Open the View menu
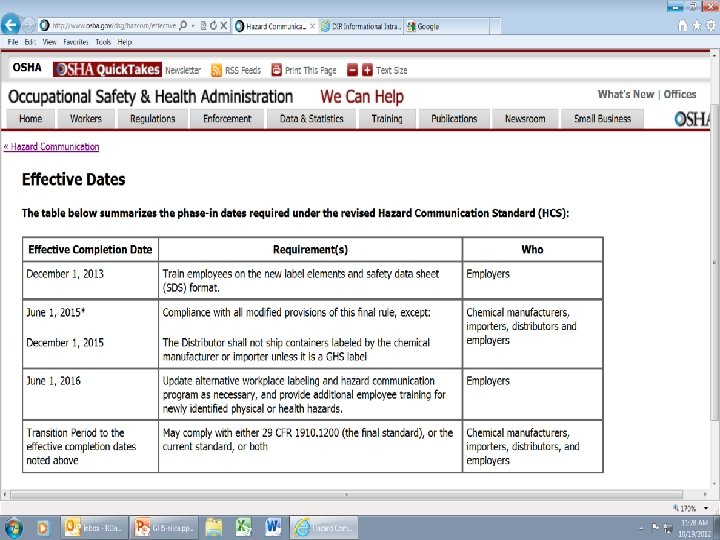The height and width of the screenshot is (540, 720). [x=49, y=42]
